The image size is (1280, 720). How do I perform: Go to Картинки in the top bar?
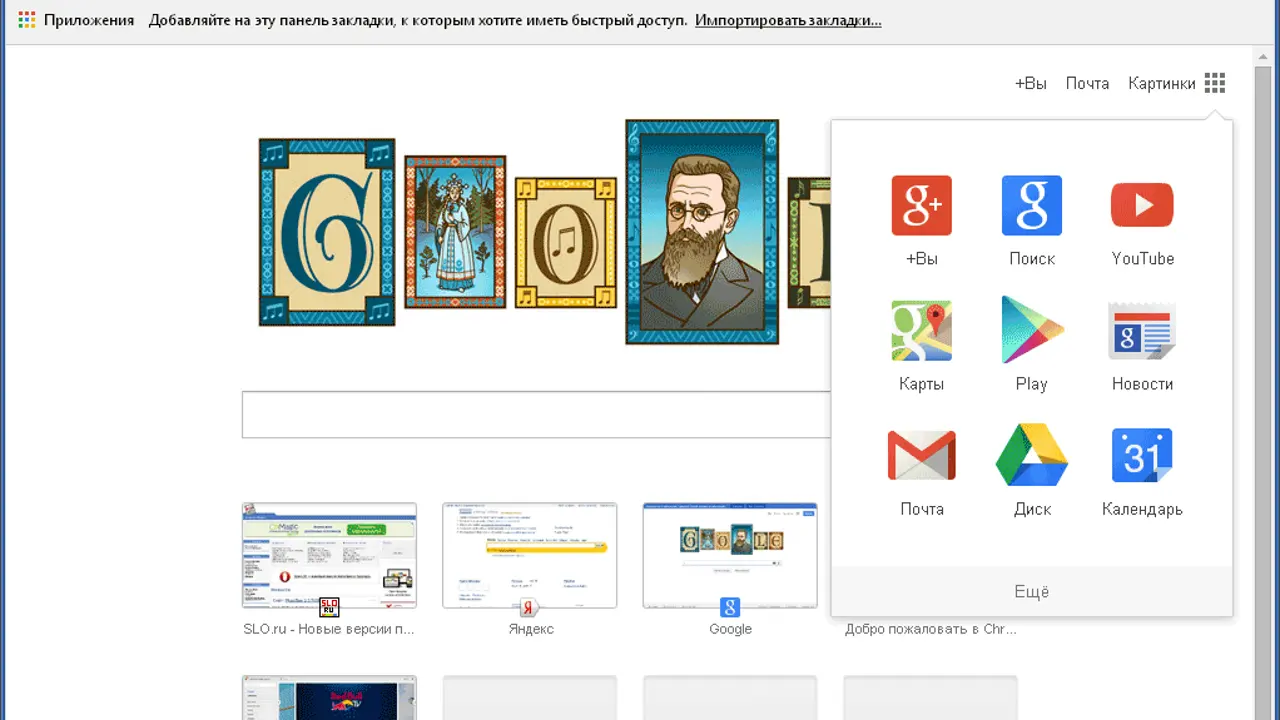coord(1161,84)
